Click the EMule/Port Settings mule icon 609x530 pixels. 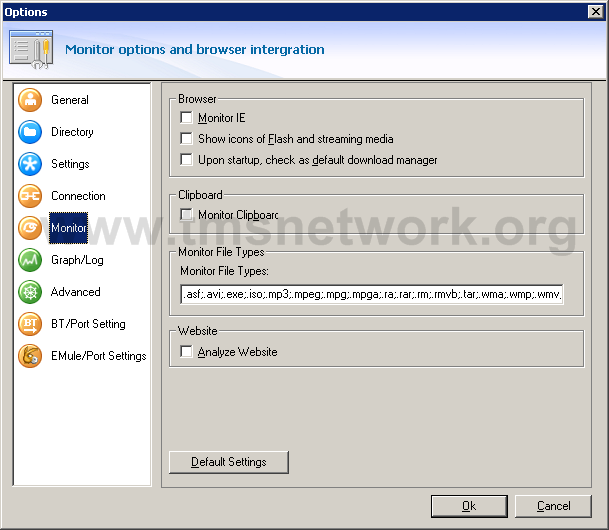click(x=30, y=356)
